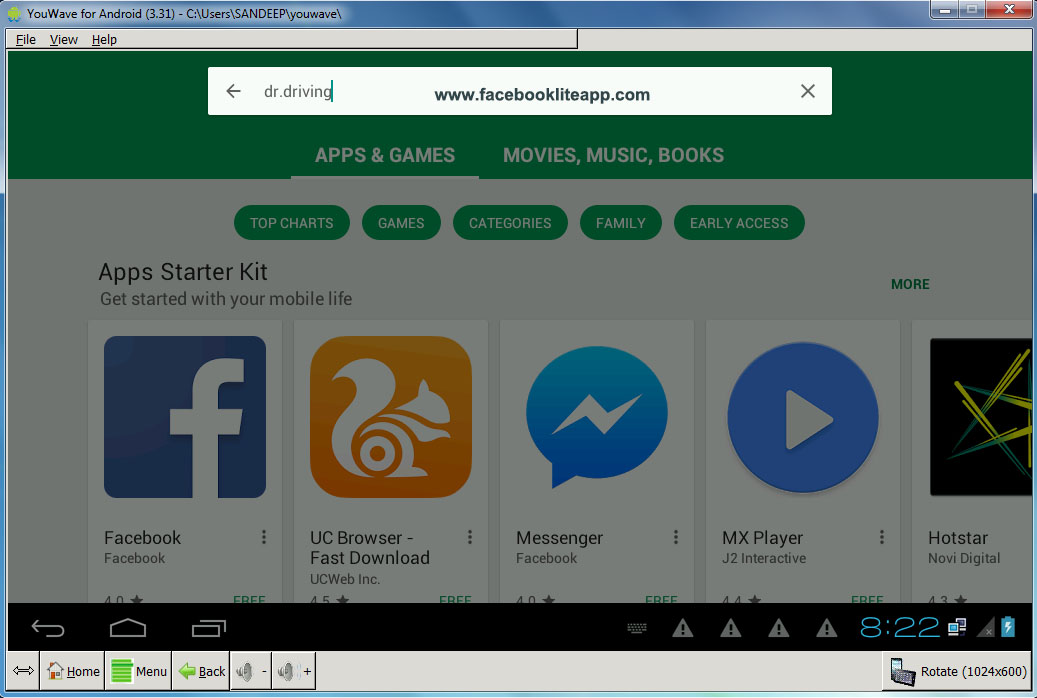Click the Apps Starter Kit heading
1037x698 pixels.
[x=183, y=272]
